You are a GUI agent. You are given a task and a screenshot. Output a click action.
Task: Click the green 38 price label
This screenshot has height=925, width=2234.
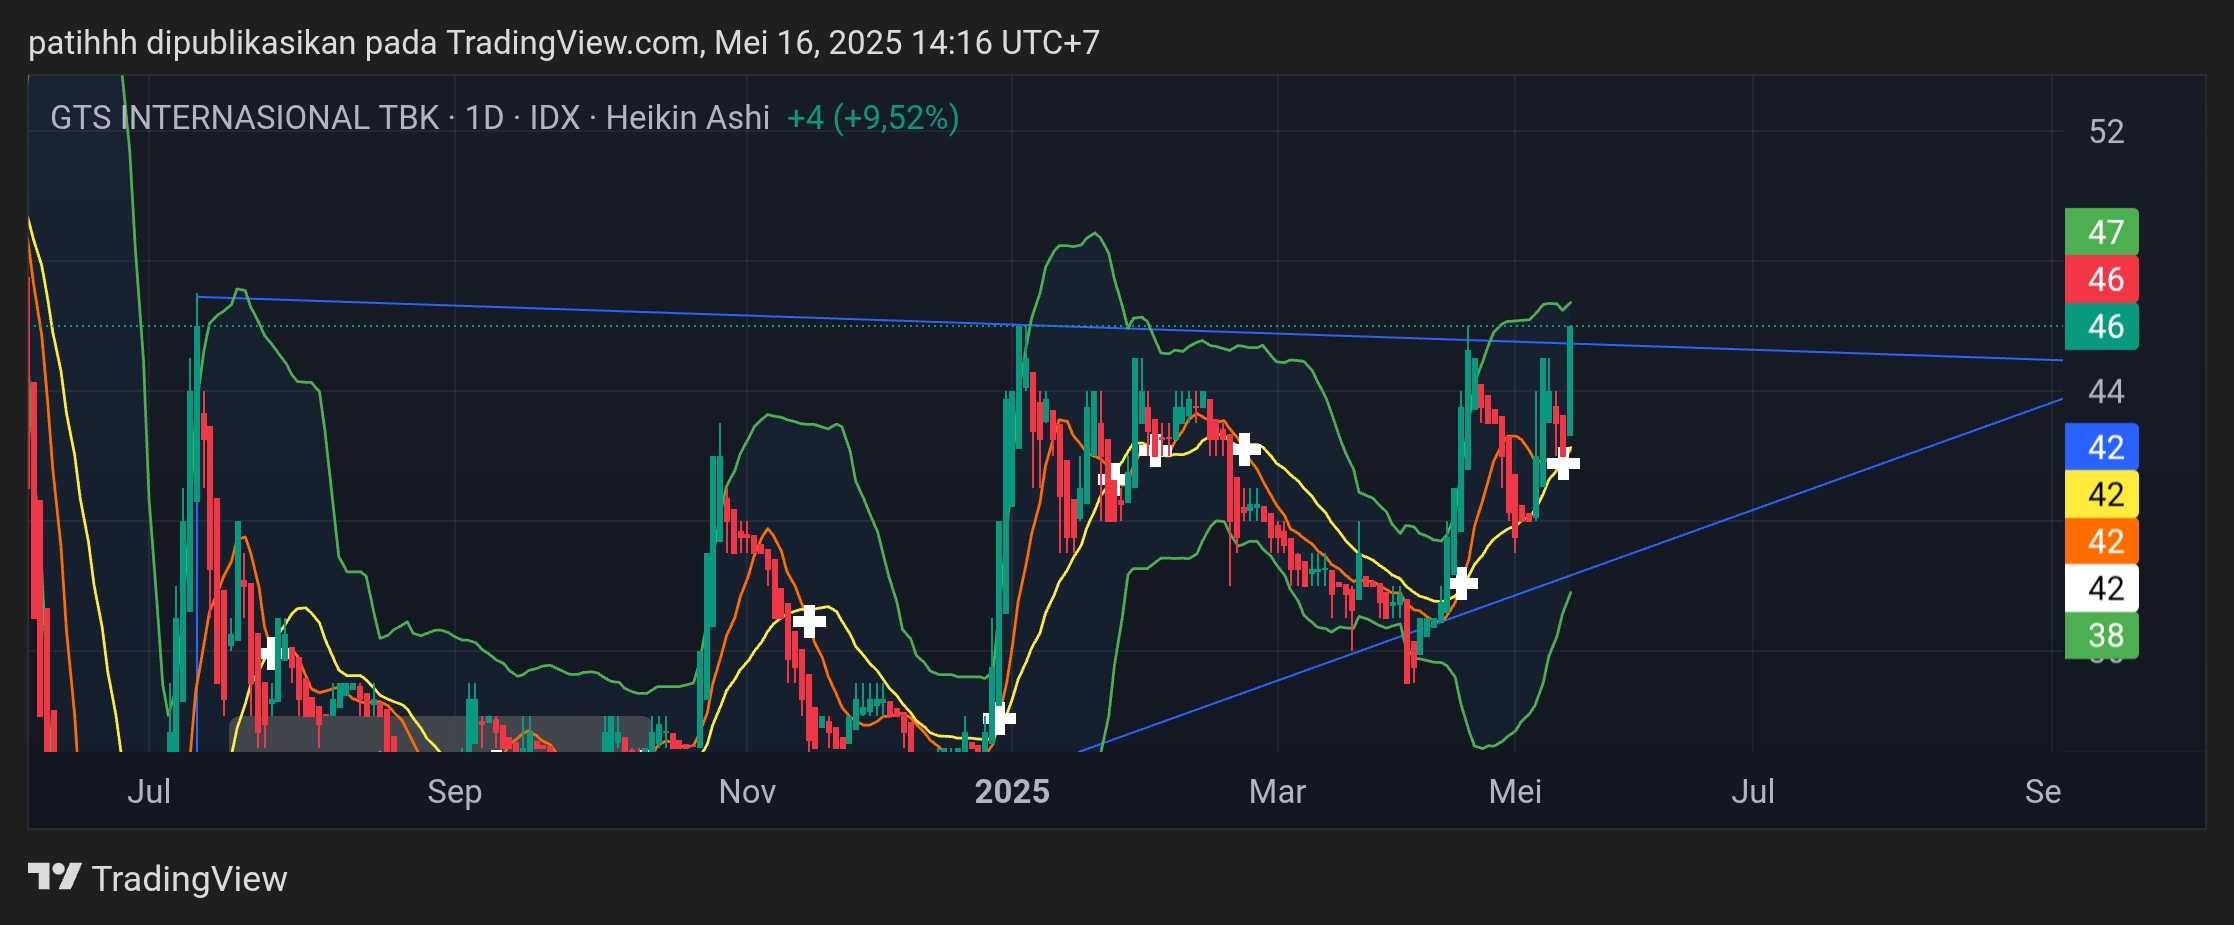[2102, 635]
